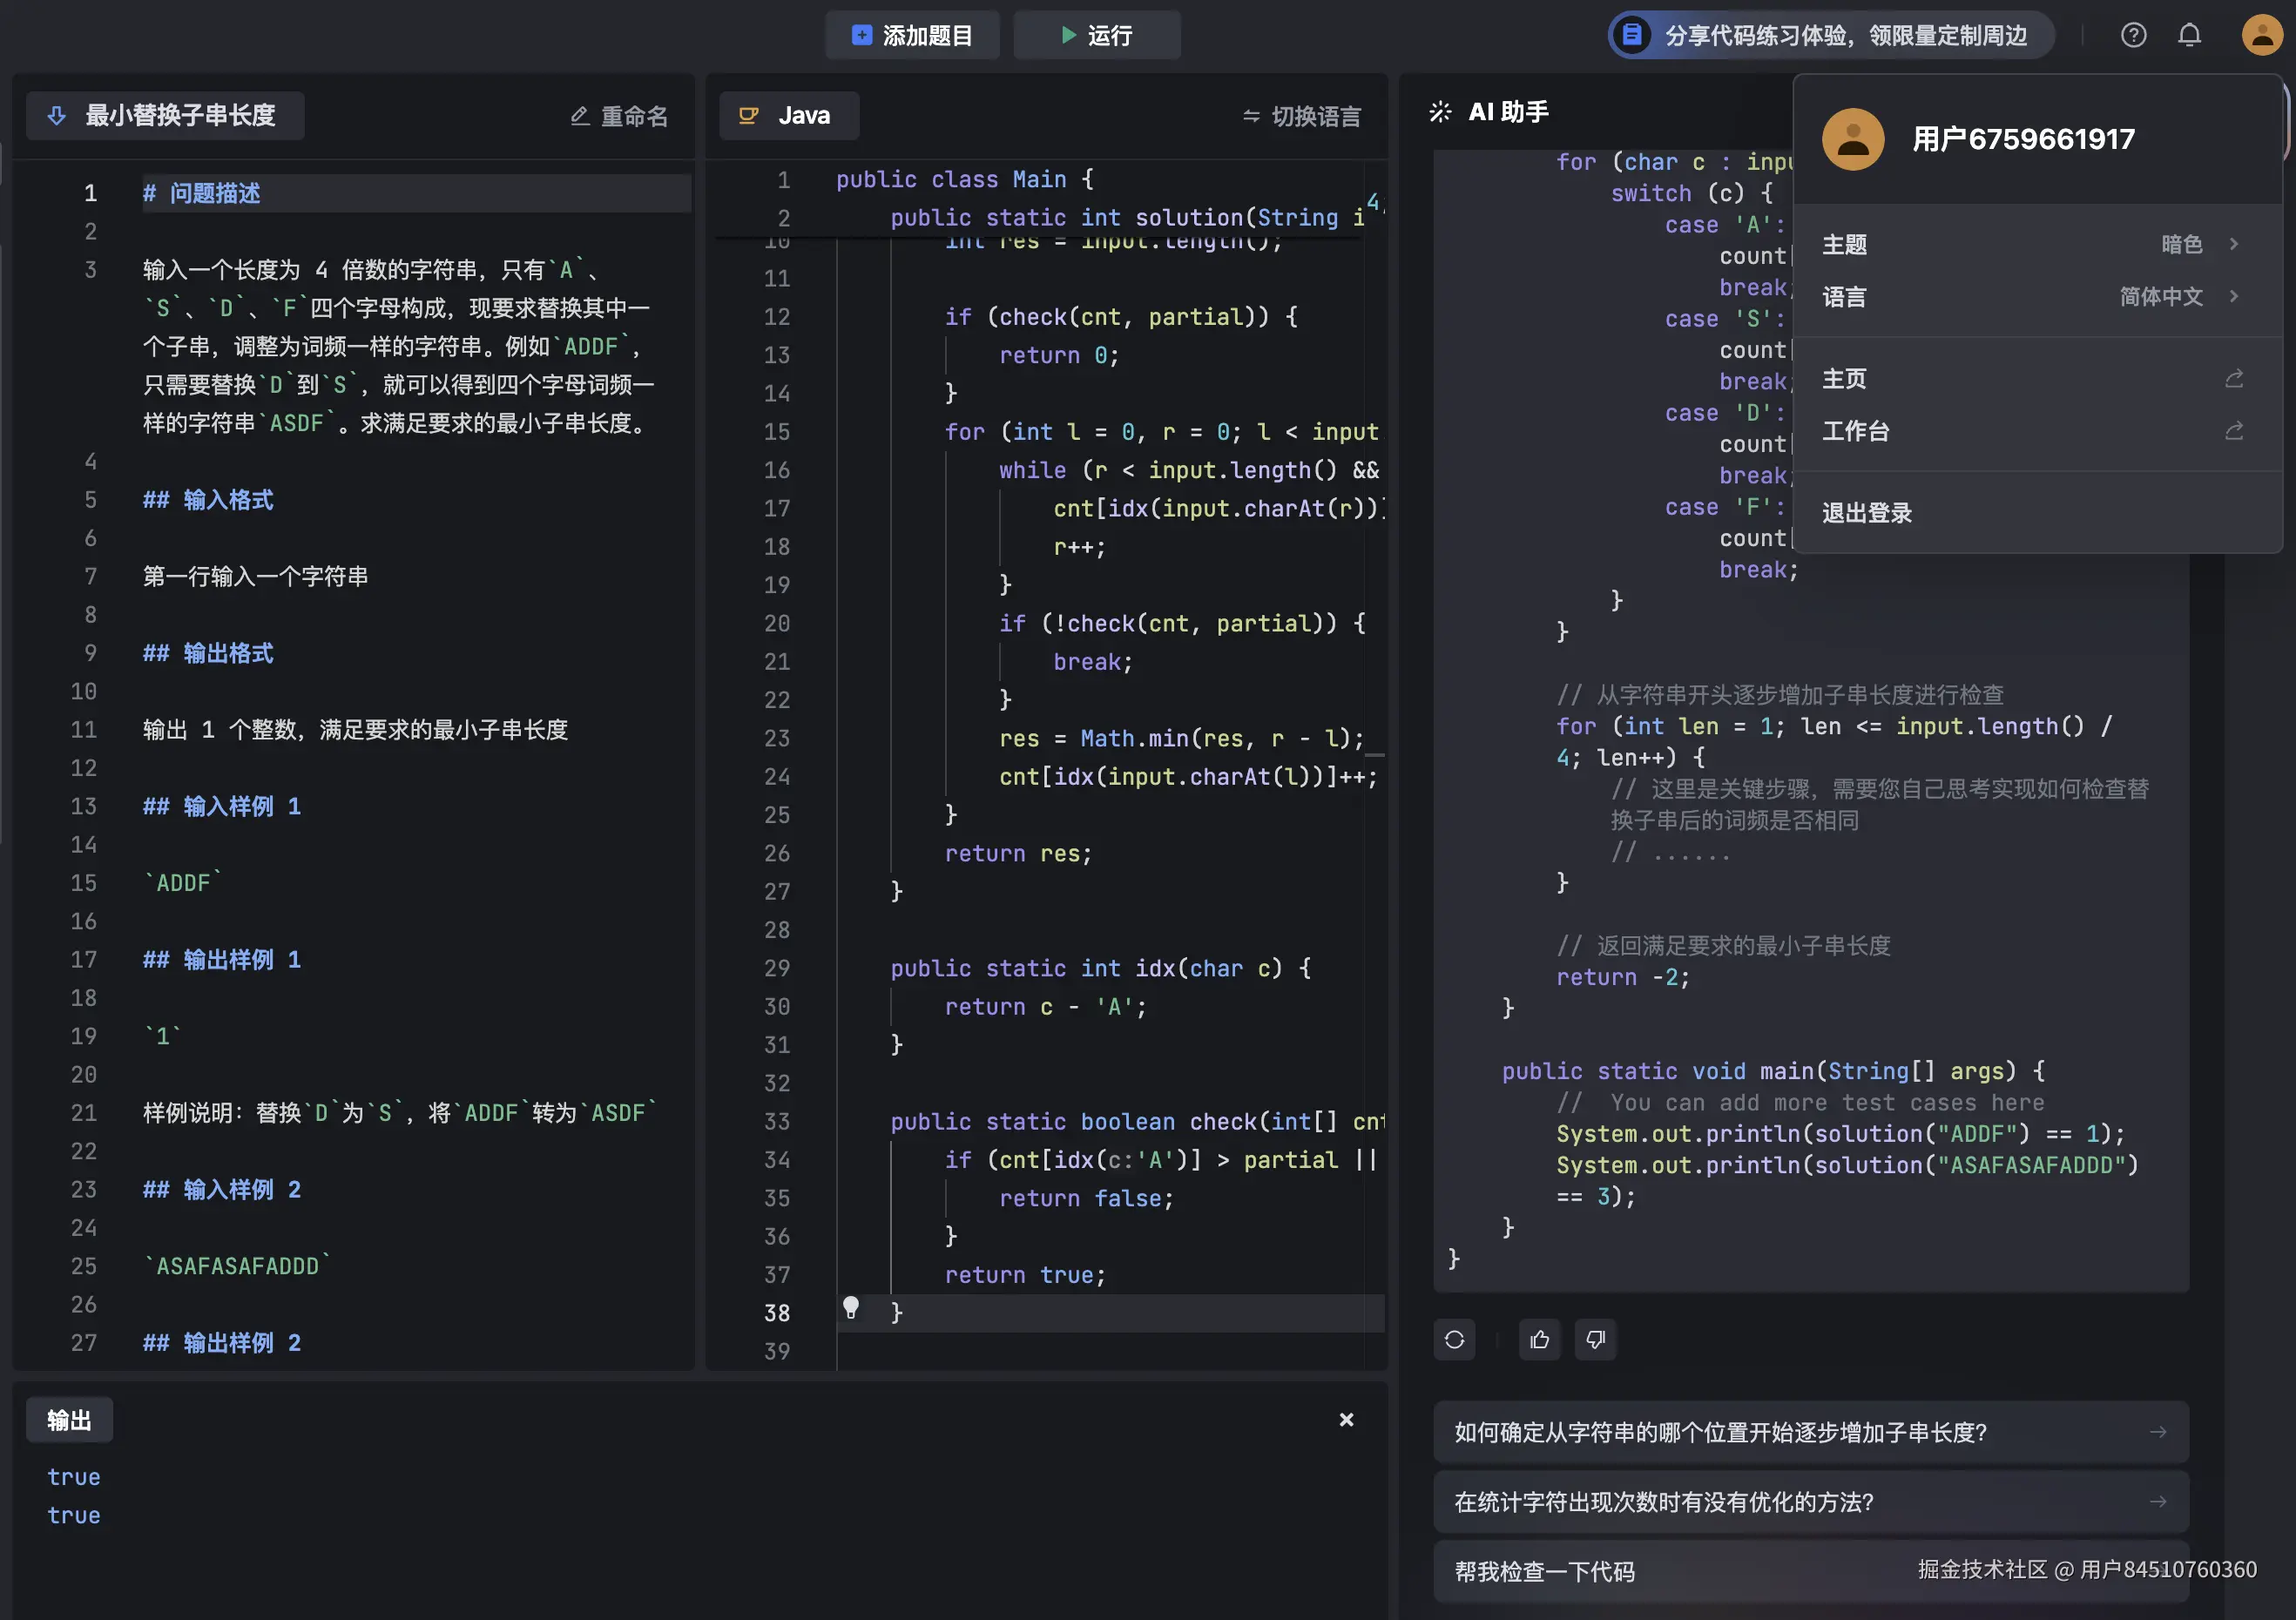Select 退出登录 in the user menu
Viewport: 2296px width, 1620px height.
click(x=1867, y=513)
